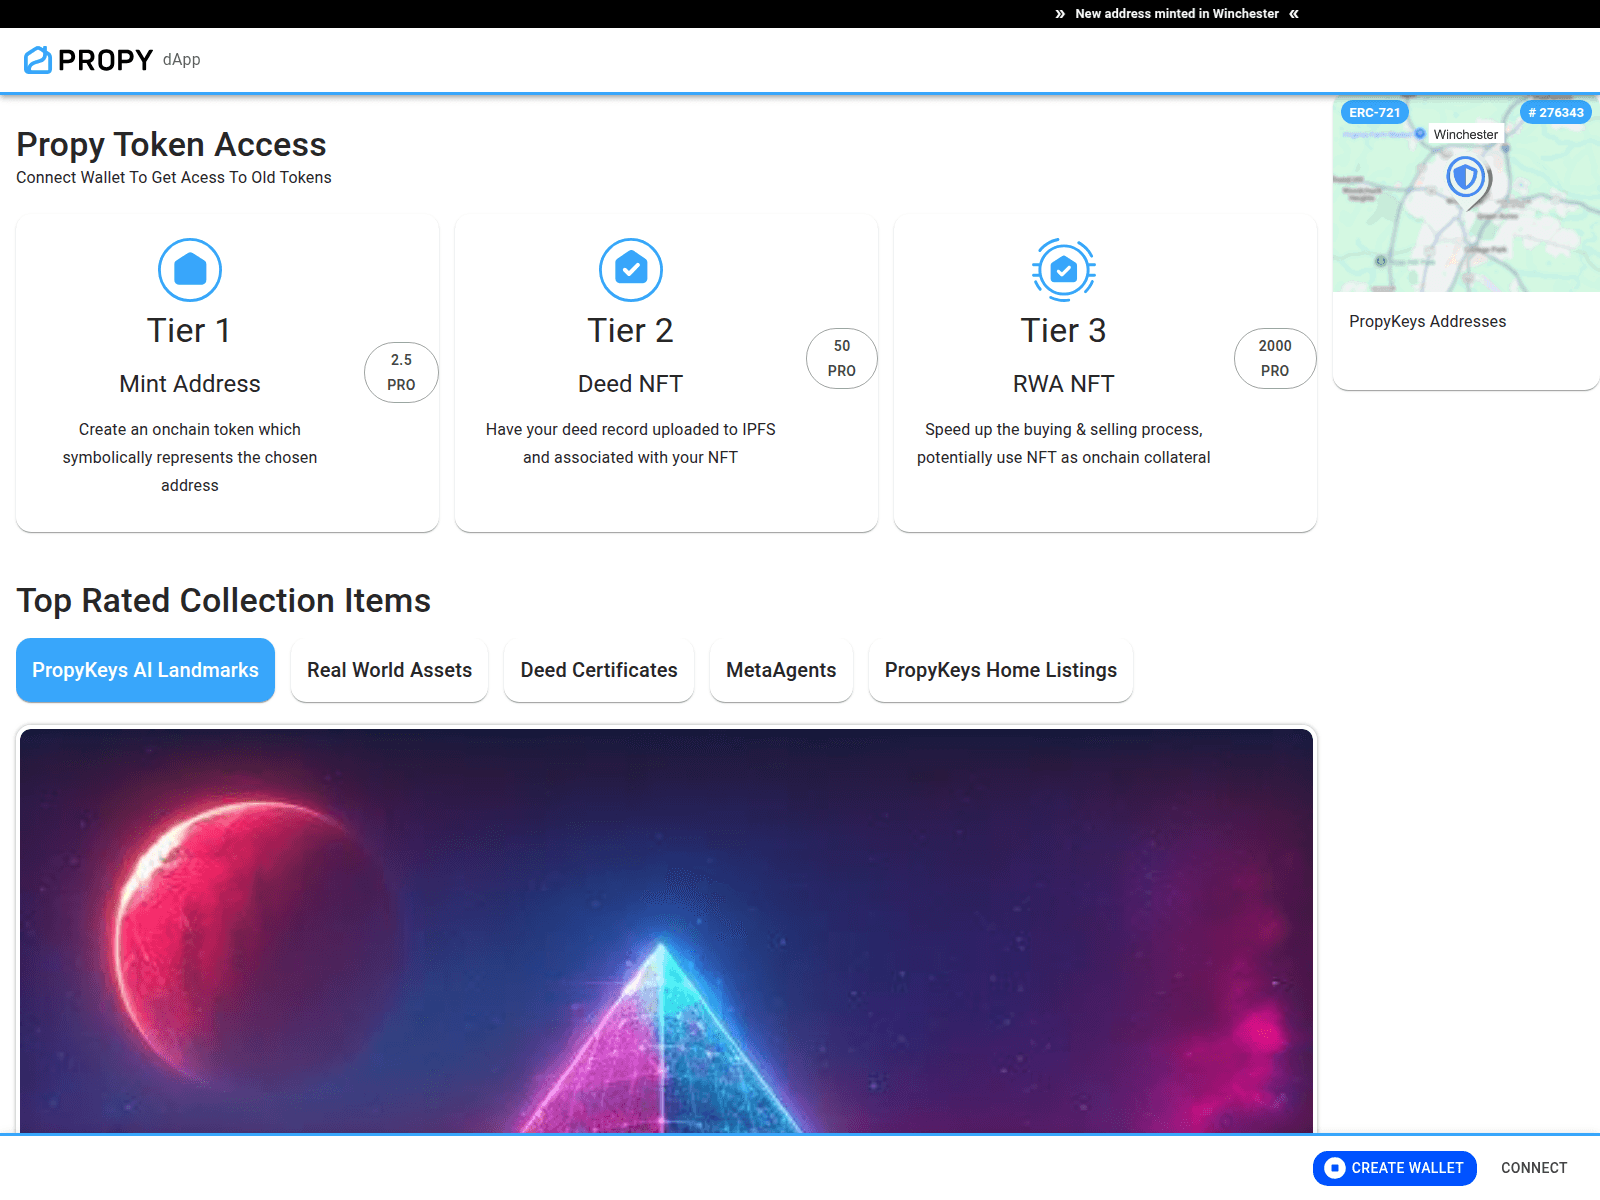Click the 2000 PRO price chip
The image size is (1600, 1200).
[1275, 358]
